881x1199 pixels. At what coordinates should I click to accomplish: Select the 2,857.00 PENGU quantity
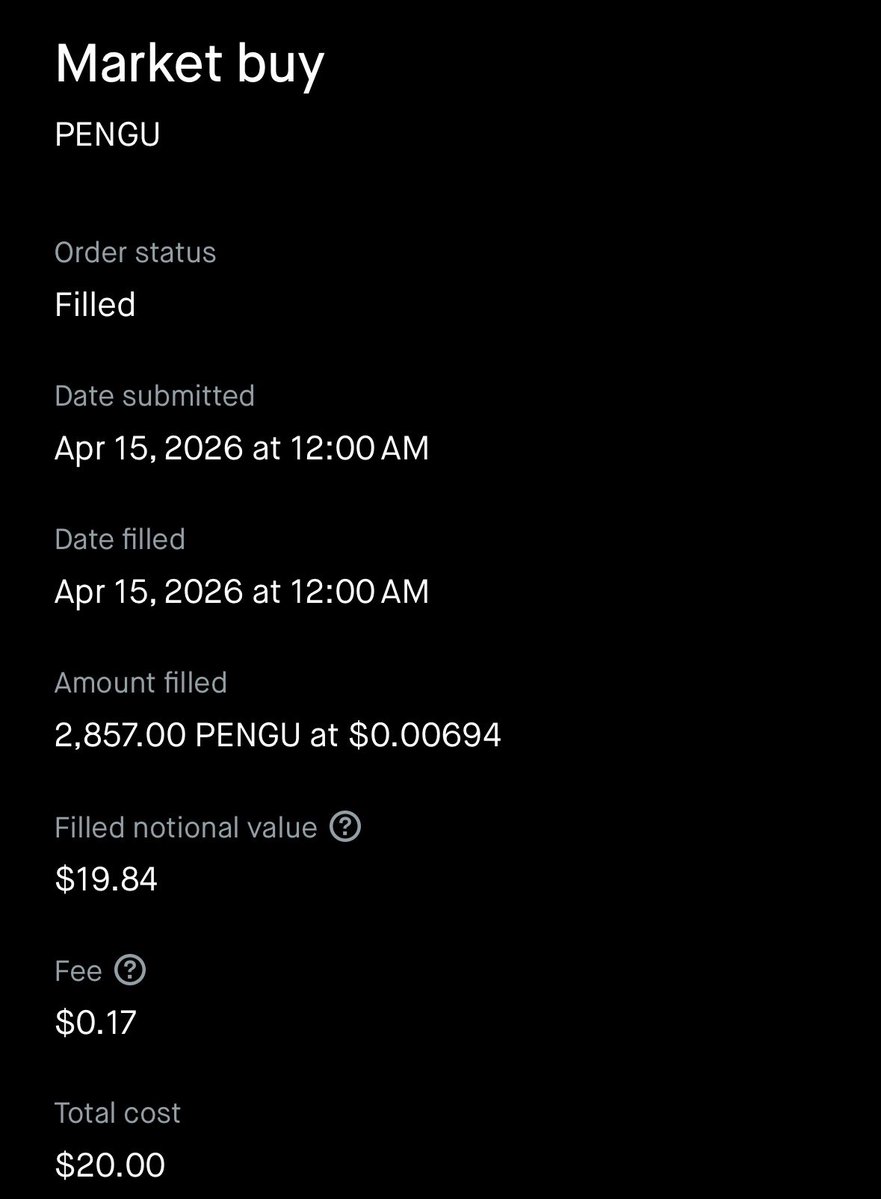point(177,735)
